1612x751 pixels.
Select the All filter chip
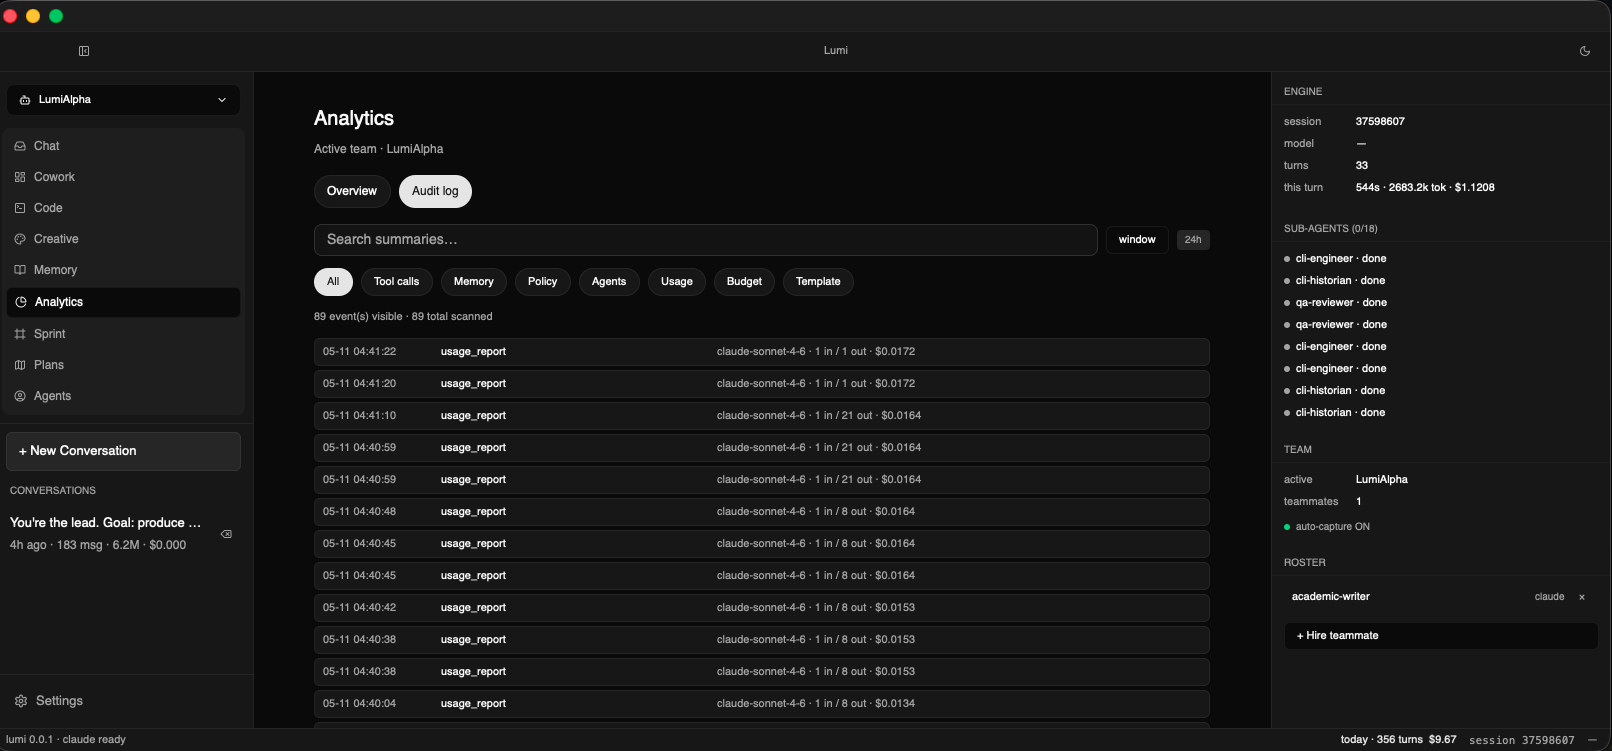[x=333, y=282]
